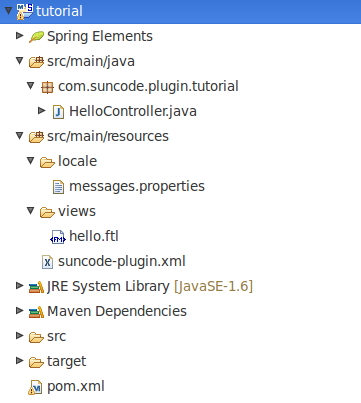Click the HelloController.java file icon
The height and width of the screenshot is (403, 361).
58,112
